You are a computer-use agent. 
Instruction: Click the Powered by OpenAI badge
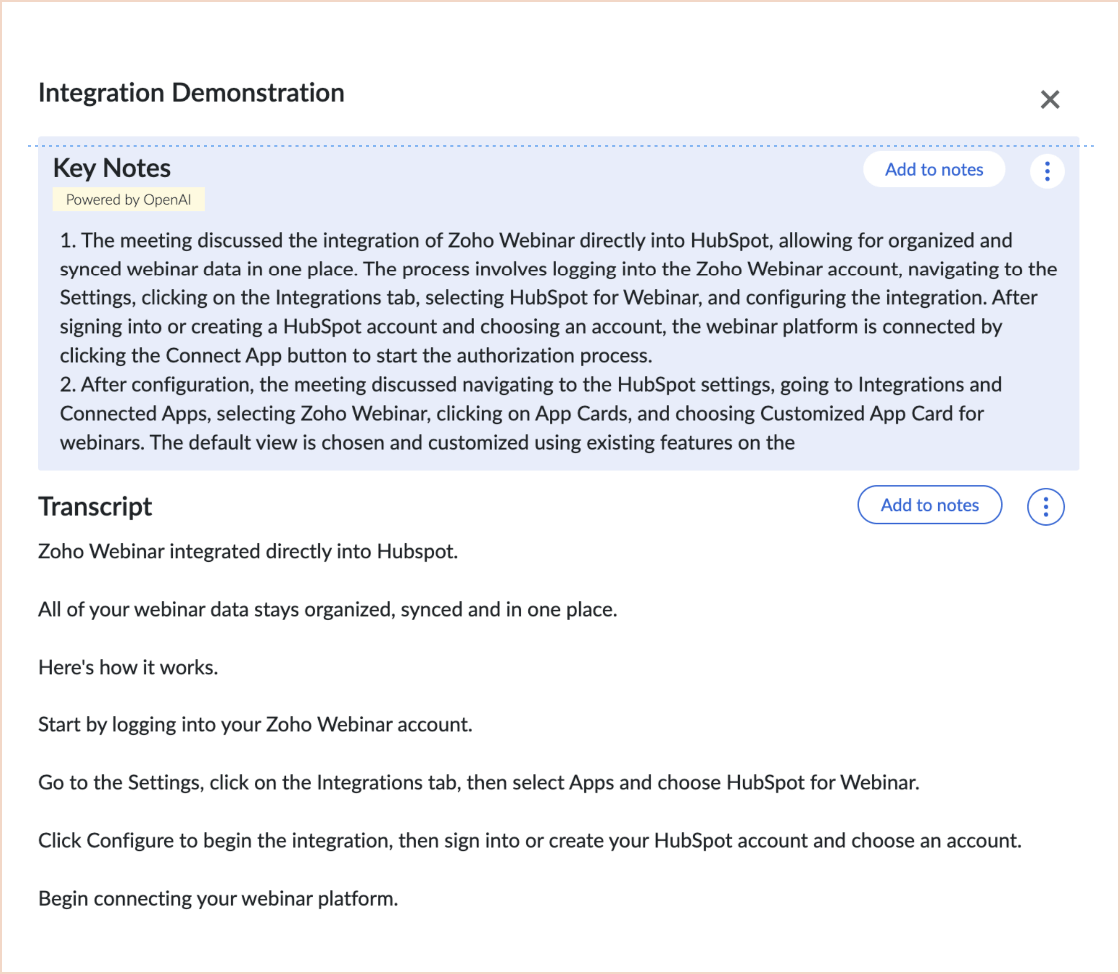pyautogui.click(x=128, y=200)
